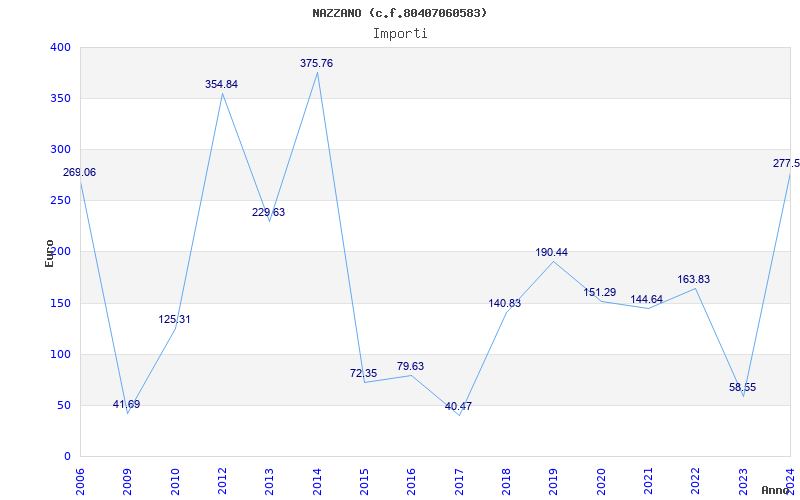Select data label 41.69
Viewport: 800px width, 500px height.
[x=127, y=405]
